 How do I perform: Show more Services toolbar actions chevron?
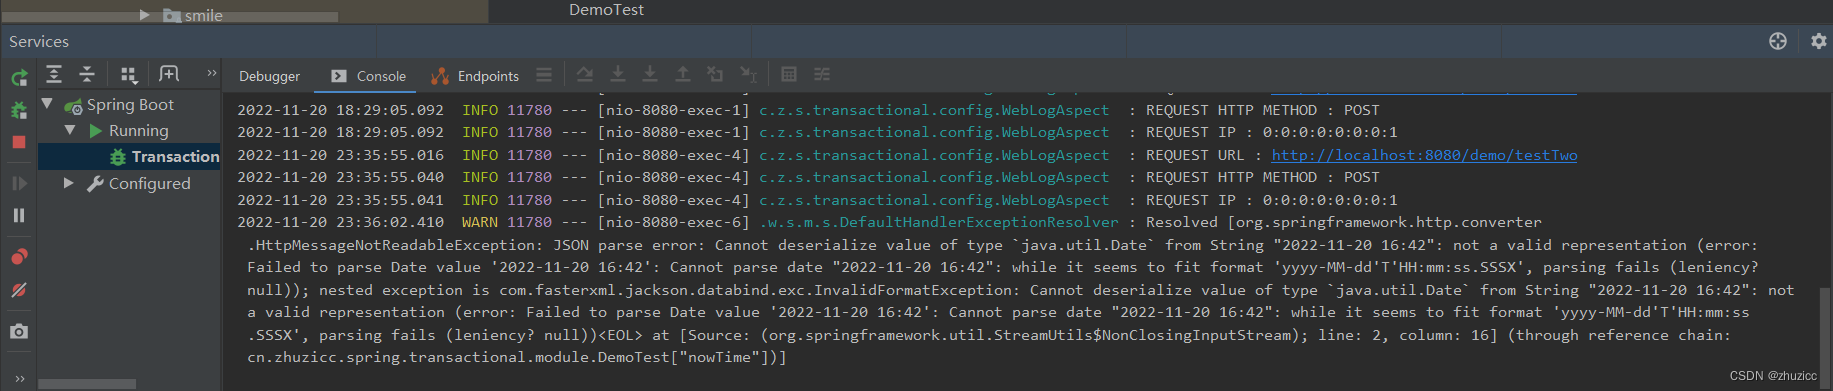(x=211, y=73)
